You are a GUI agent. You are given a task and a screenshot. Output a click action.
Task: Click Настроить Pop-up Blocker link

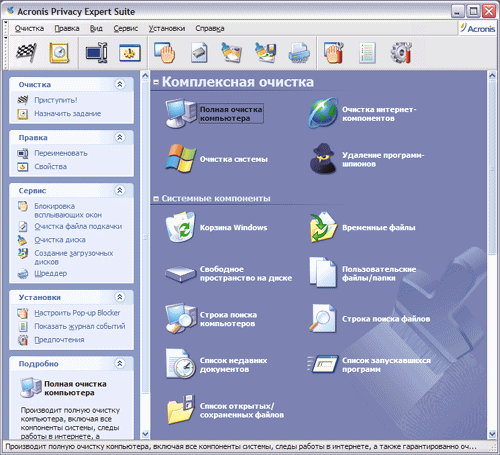pyautogui.click(x=77, y=313)
